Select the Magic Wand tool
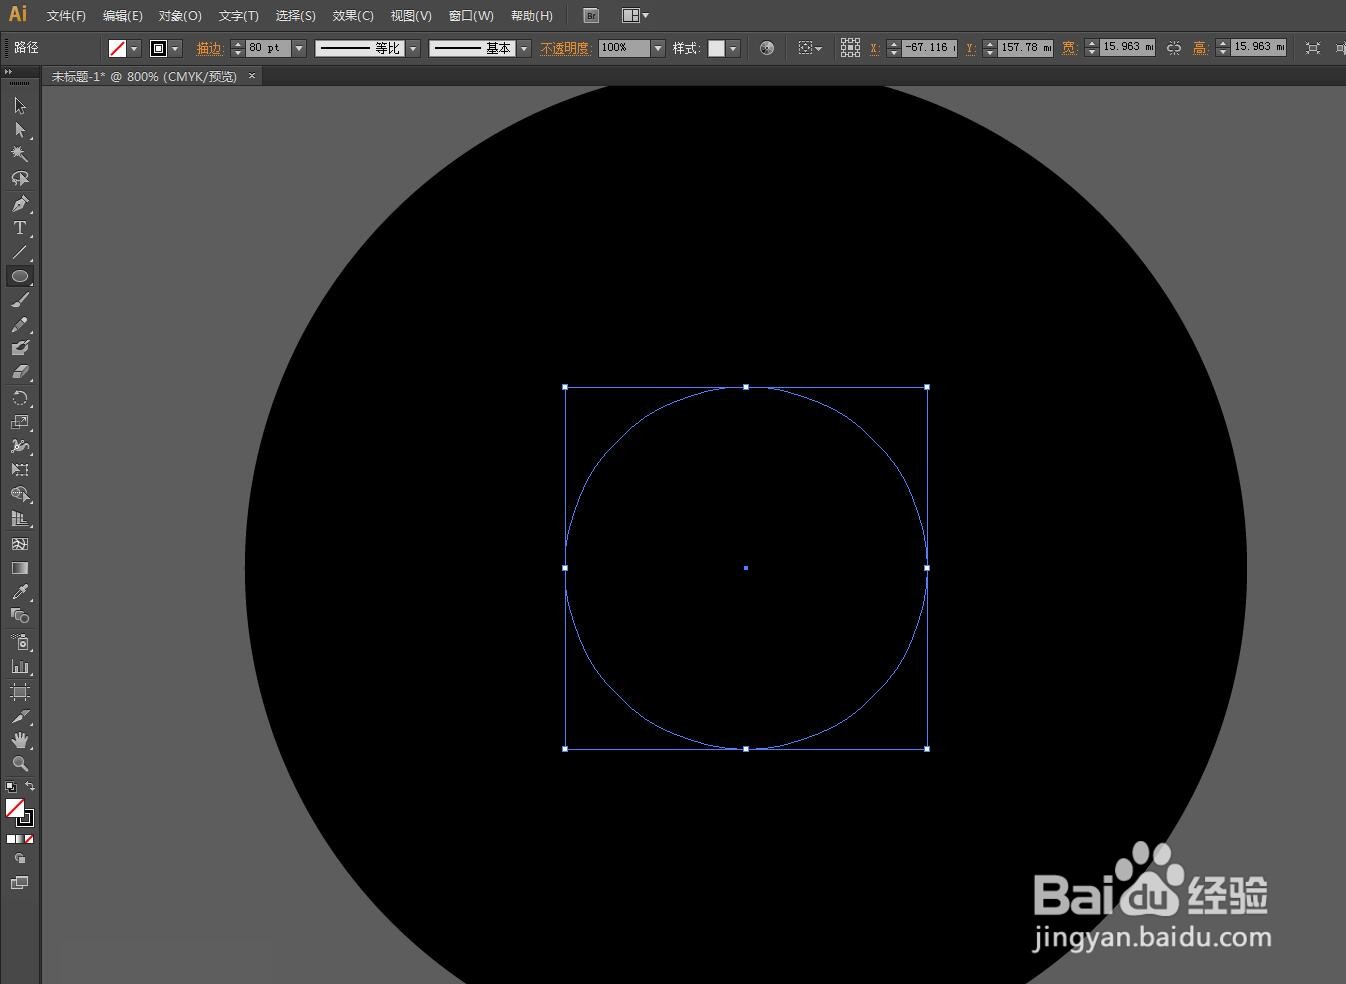Image resolution: width=1346 pixels, height=984 pixels. point(20,154)
